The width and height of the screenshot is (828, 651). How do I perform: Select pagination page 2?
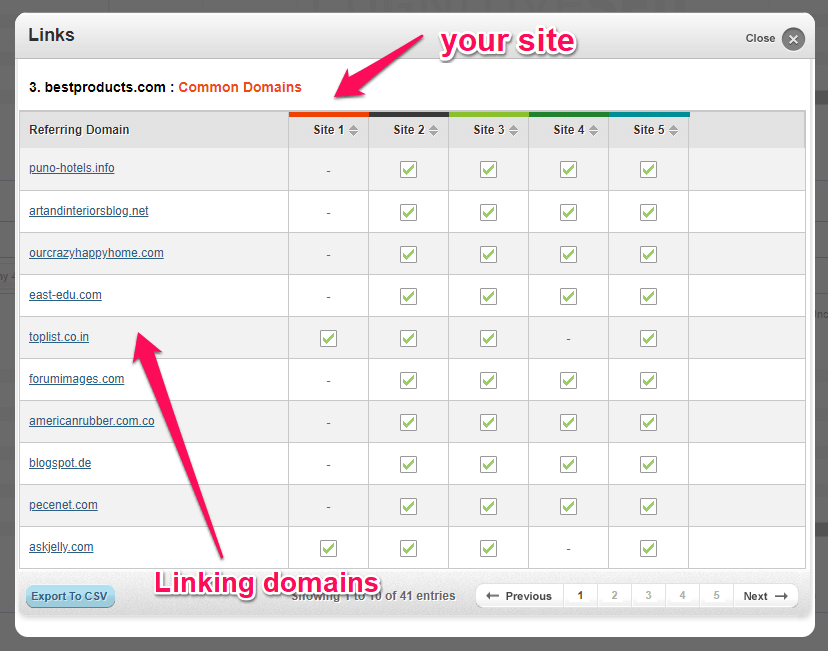(614, 596)
